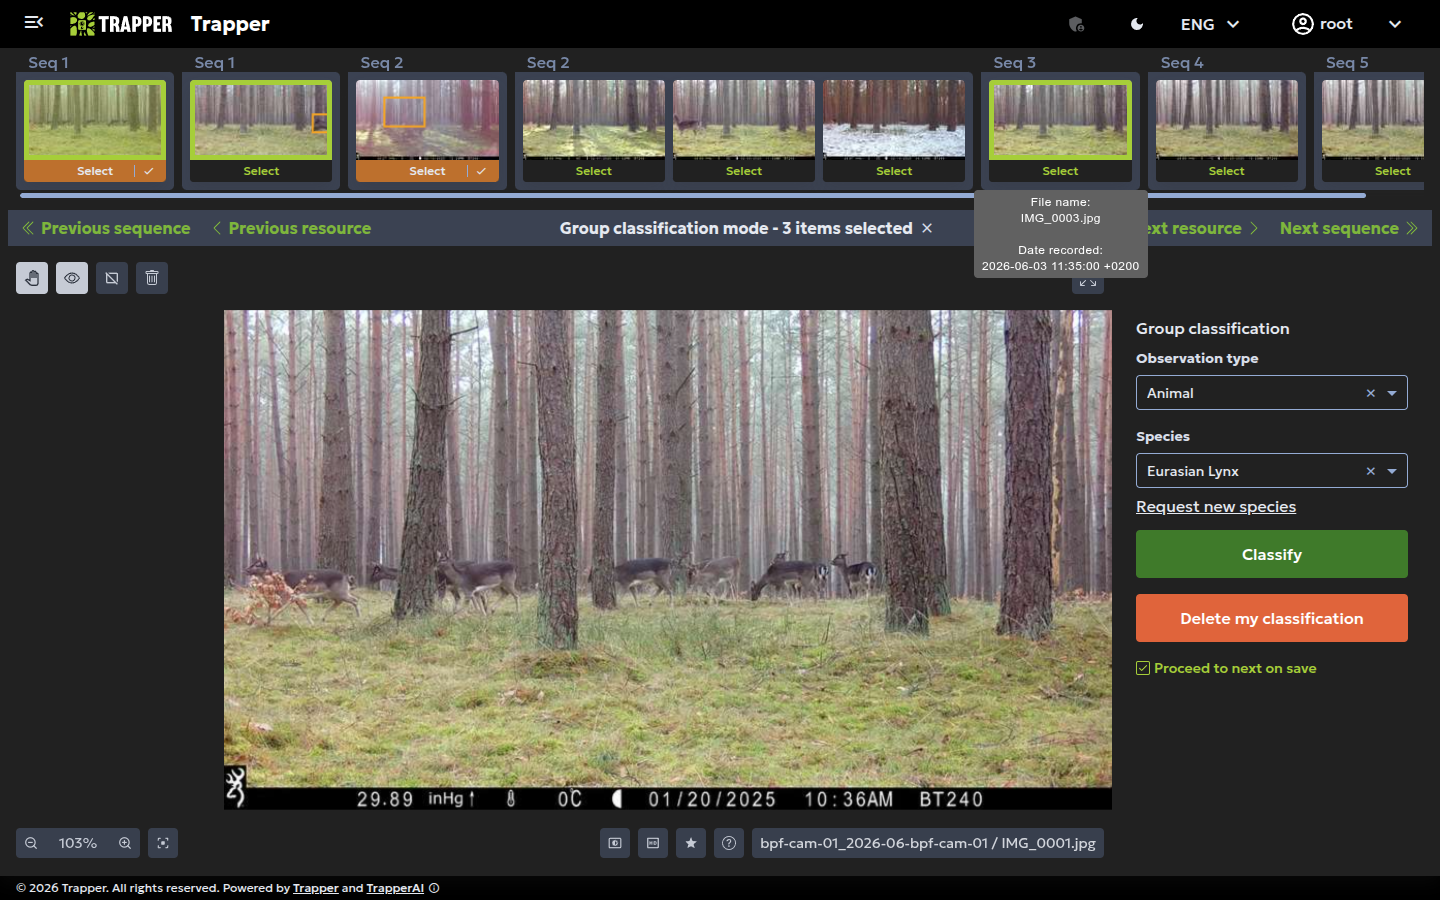
Task: Toggle Proceed to next on save checkbox
Action: pyautogui.click(x=1143, y=668)
